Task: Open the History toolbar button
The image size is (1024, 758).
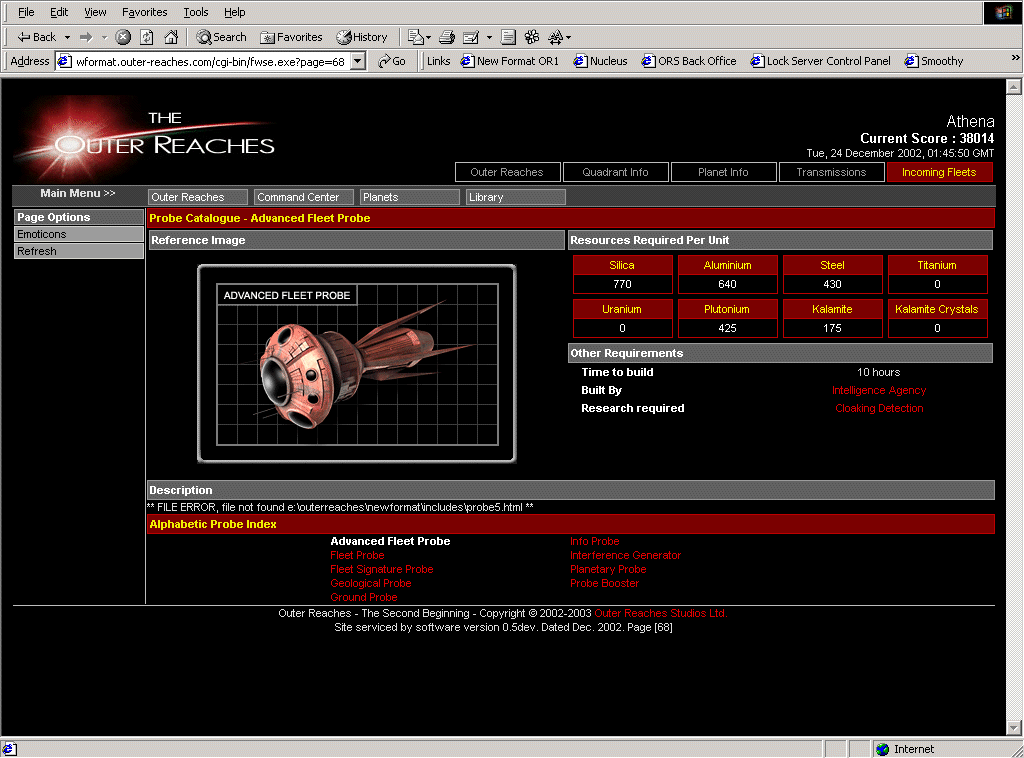Action: [x=362, y=37]
